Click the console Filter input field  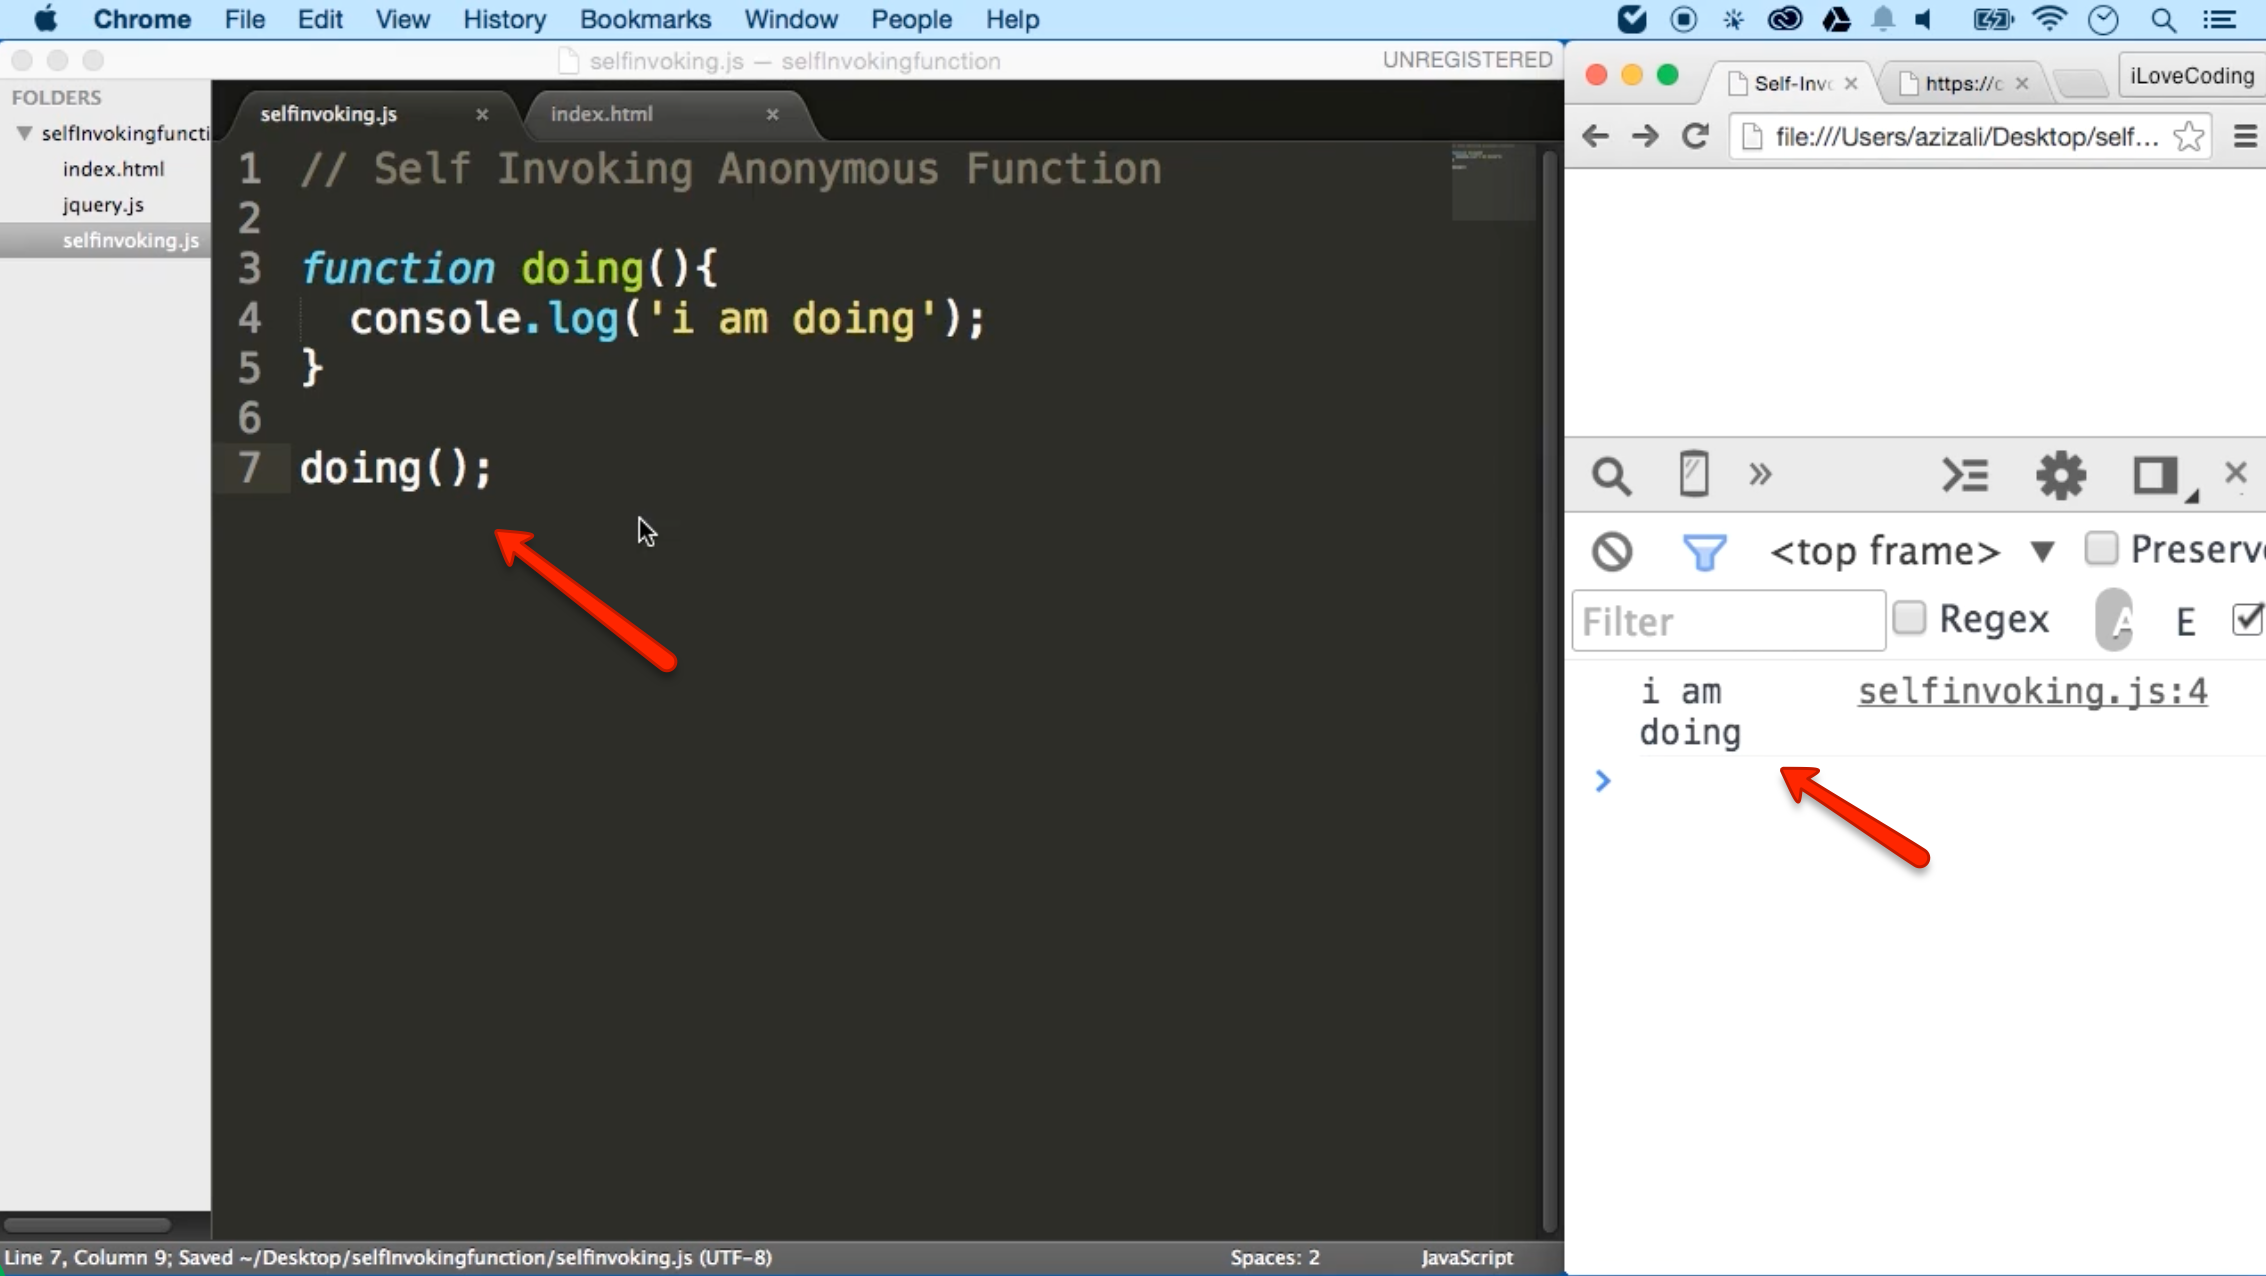pos(1728,620)
